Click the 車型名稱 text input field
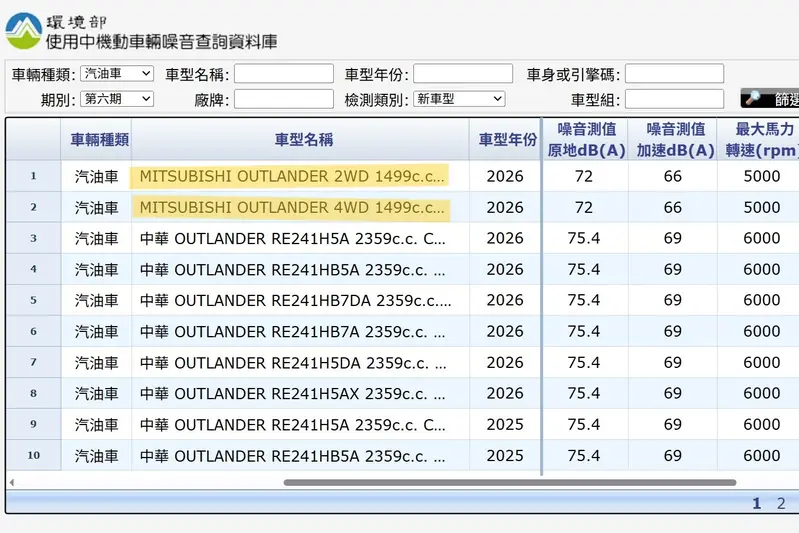The width and height of the screenshot is (799, 533). coord(284,74)
